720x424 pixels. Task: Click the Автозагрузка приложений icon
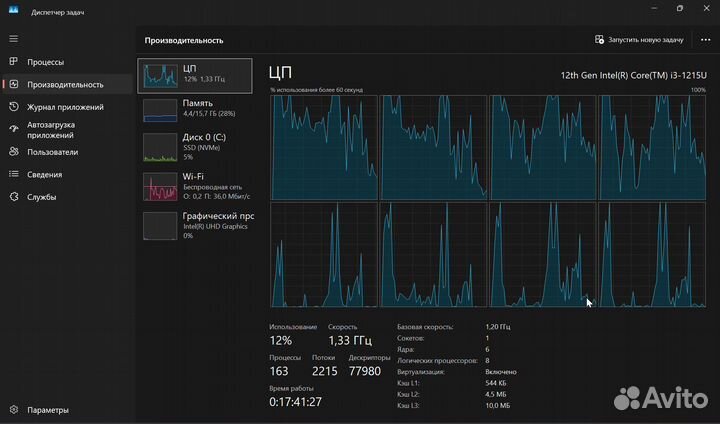[x=13, y=129]
